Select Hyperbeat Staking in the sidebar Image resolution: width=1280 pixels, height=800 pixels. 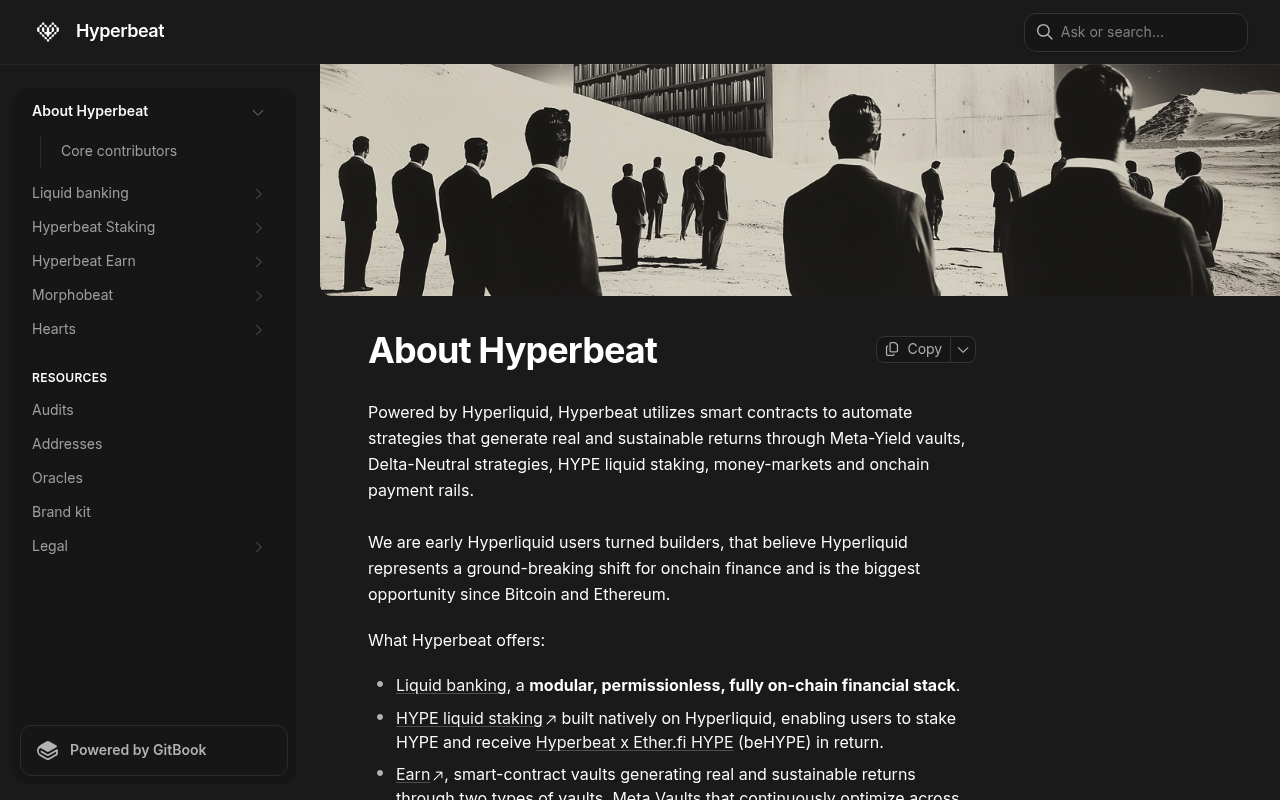[x=93, y=227]
